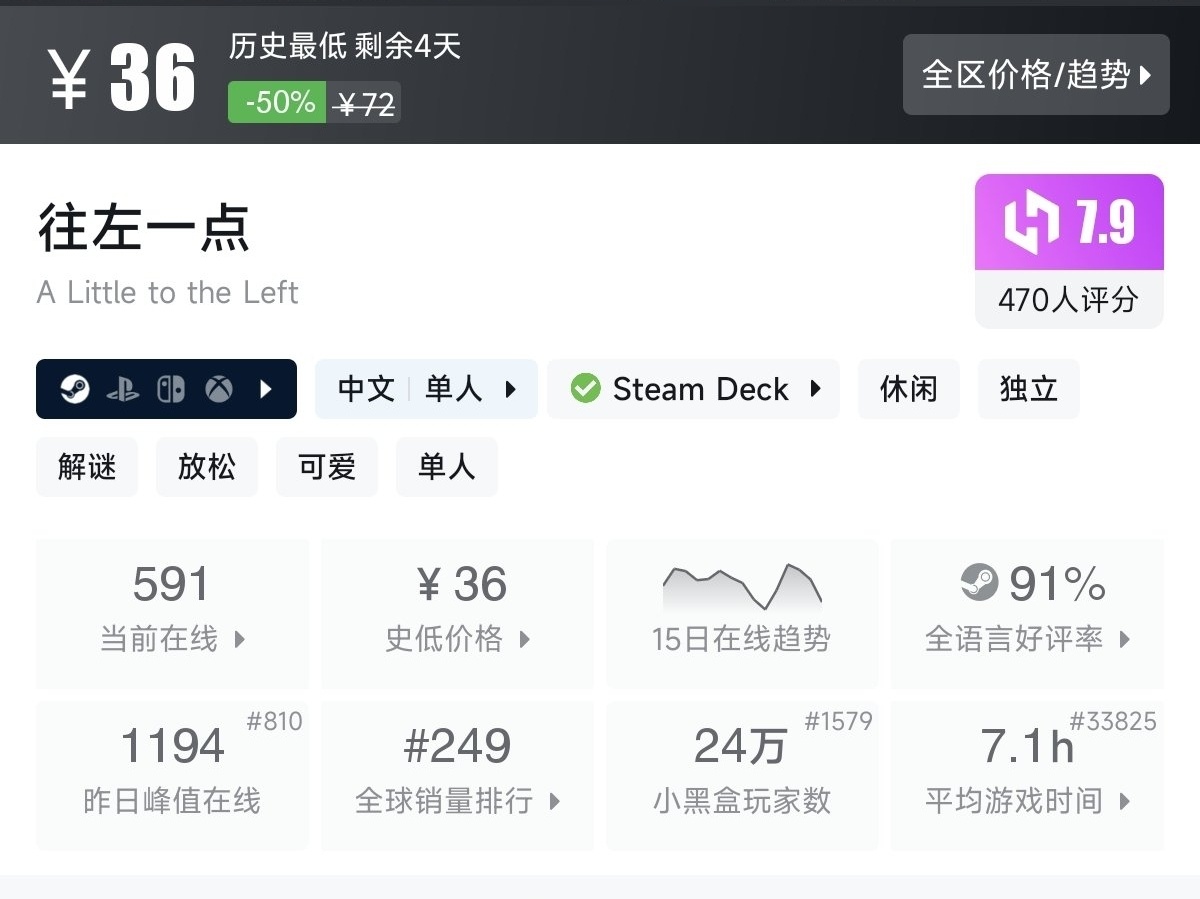Image resolution: width=1200 pixels, height=899 pixels.
Task: Expand the platform list arrow
Action: tap(266, 389)
